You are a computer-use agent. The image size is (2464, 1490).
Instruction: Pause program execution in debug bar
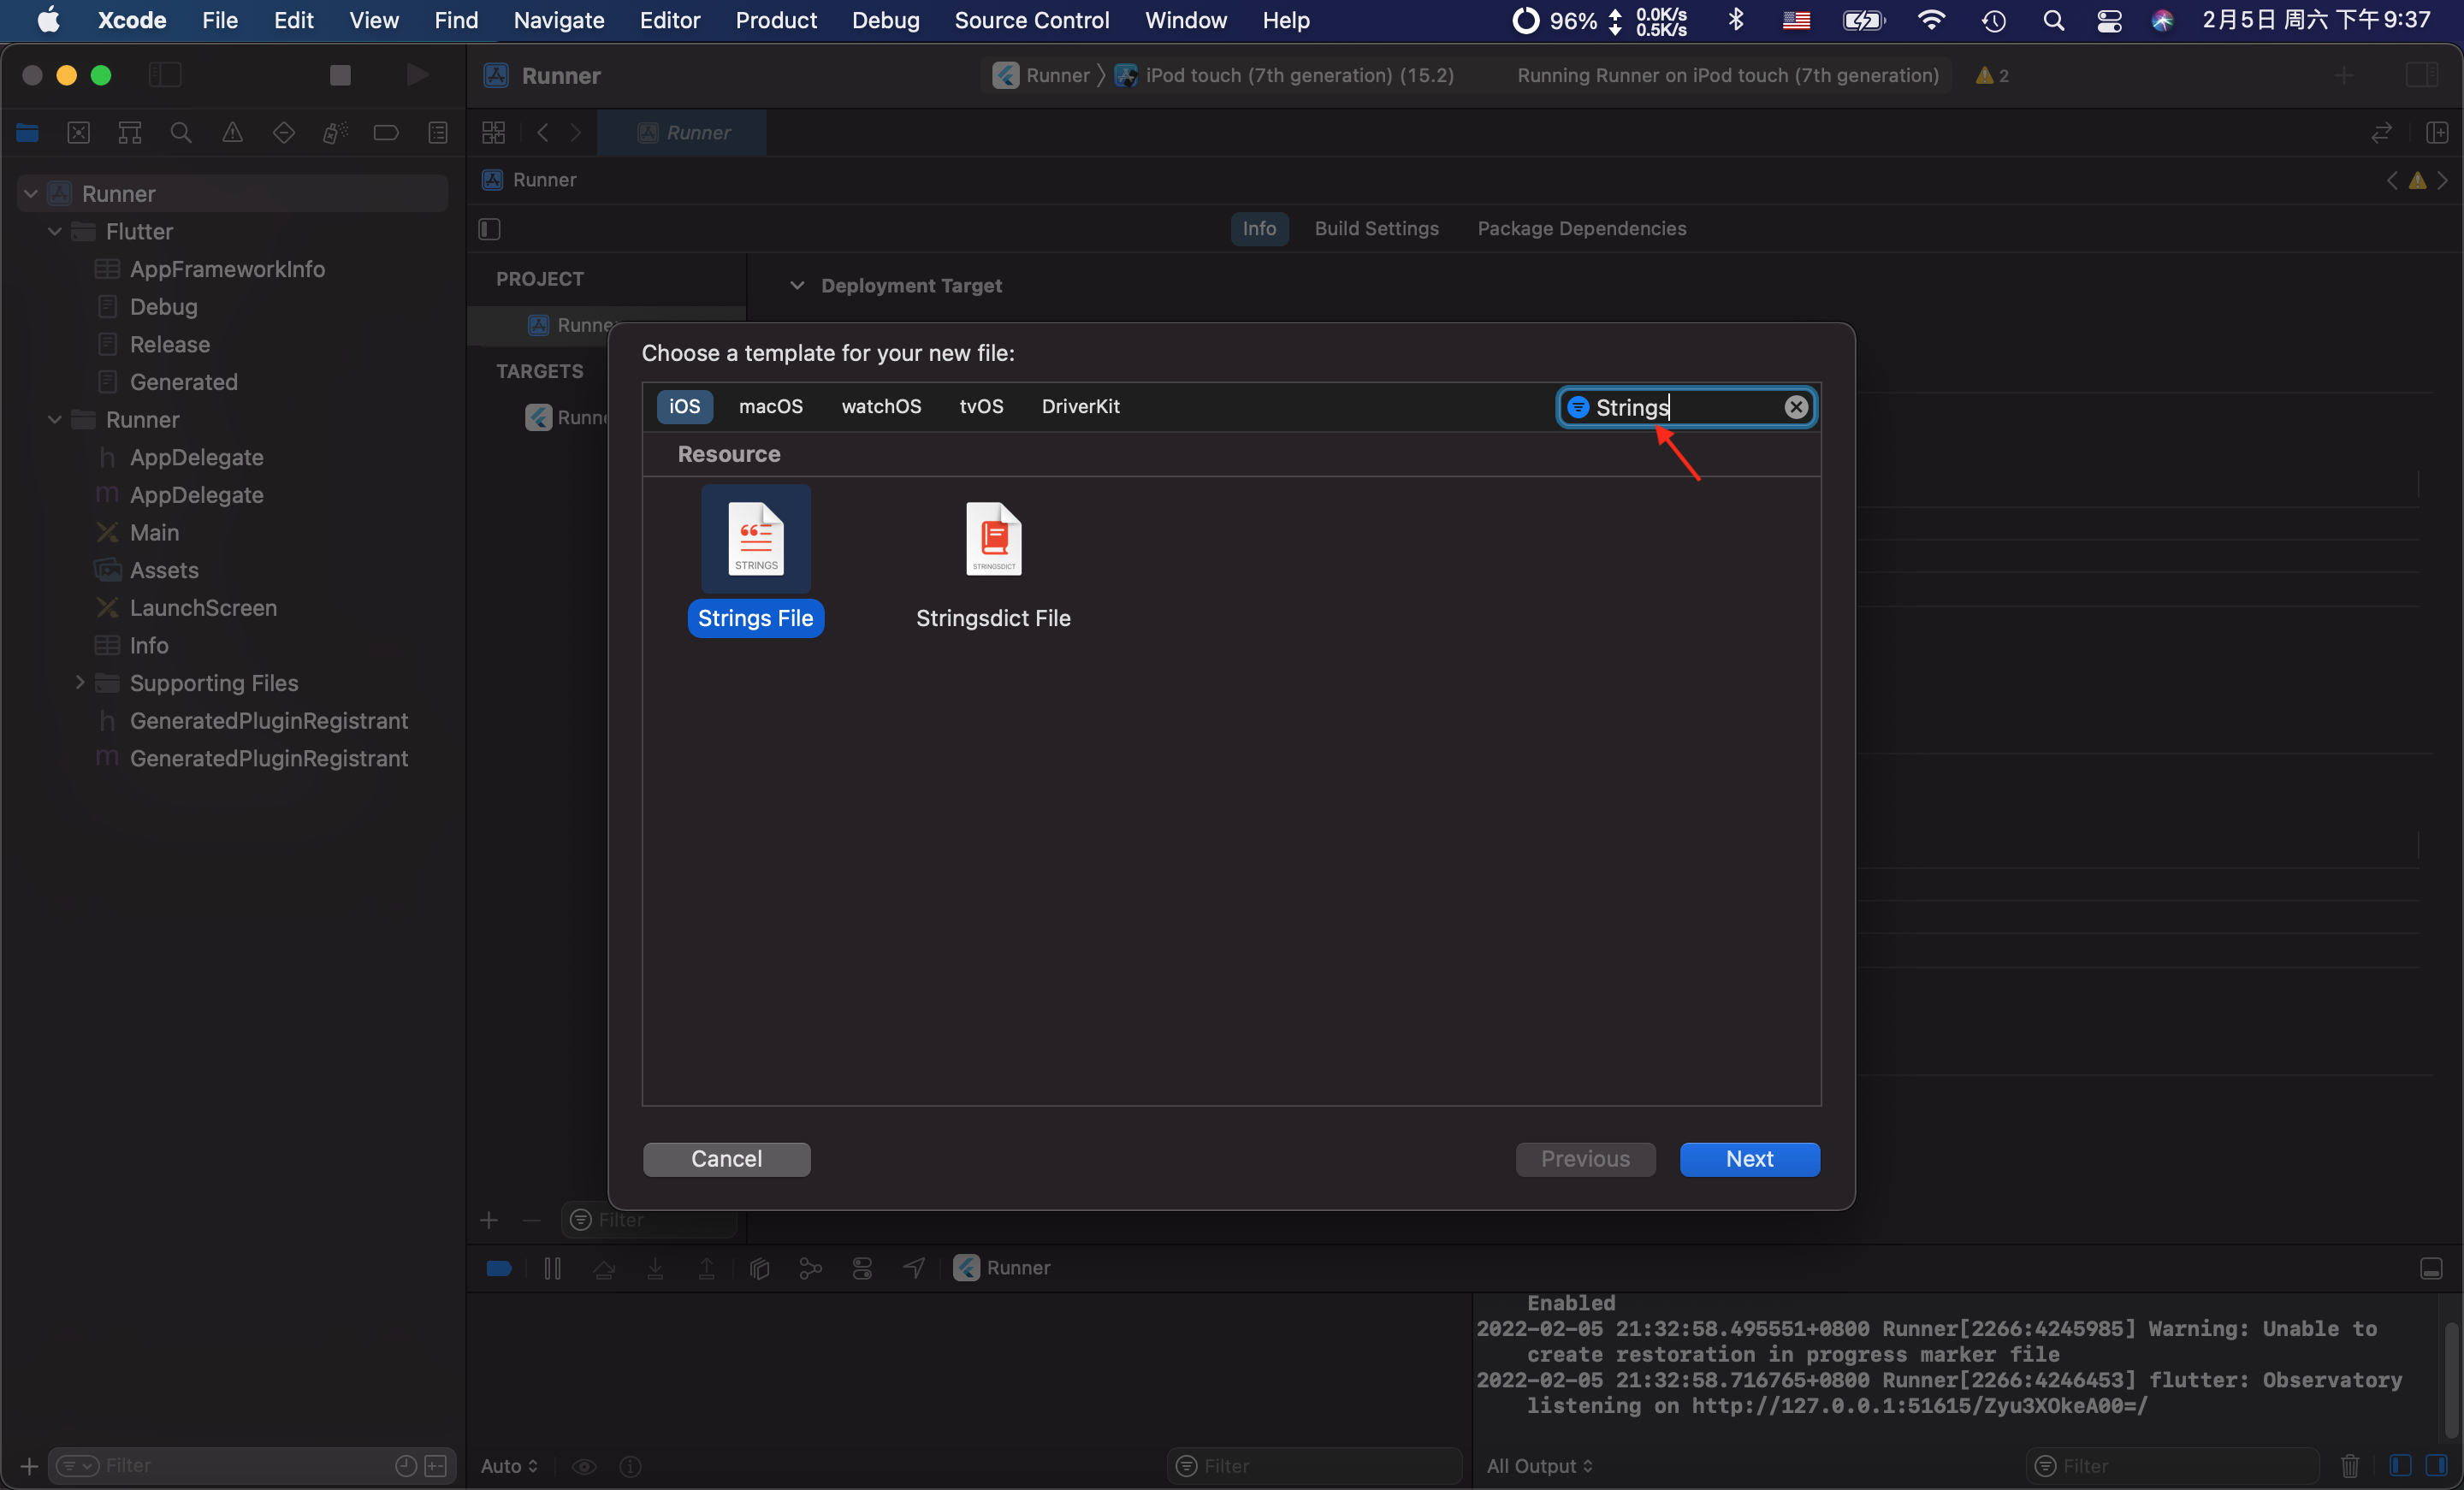[x=552, y=1268]
